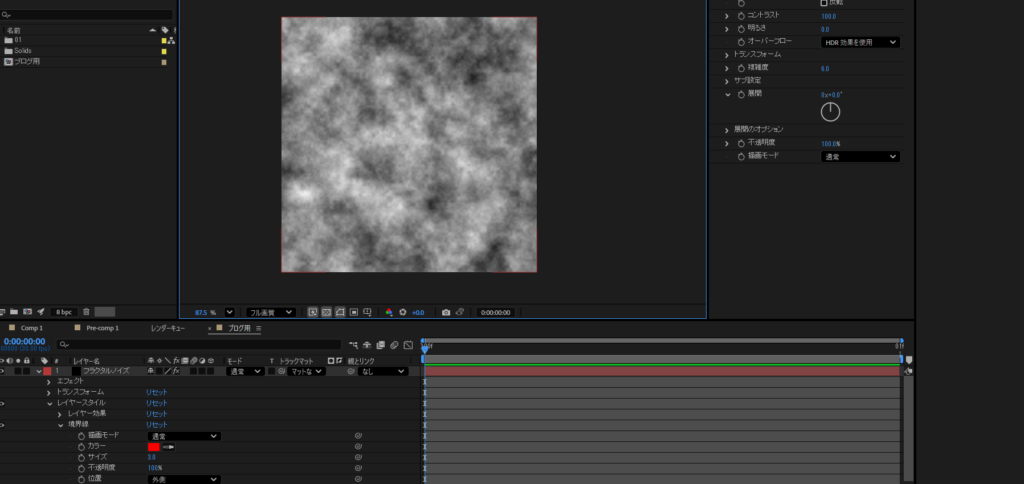Click stopwatch icon next to コントラスト
This screenshot has height=484, width=1024.
741,16
